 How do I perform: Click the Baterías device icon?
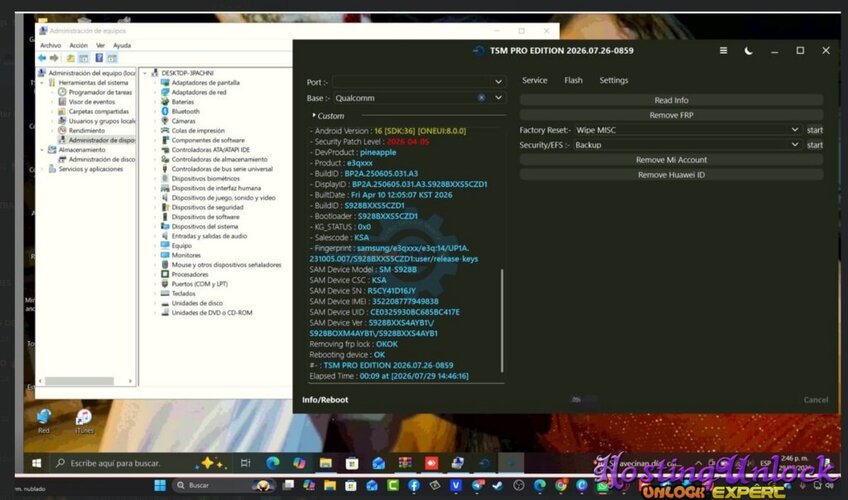point(165,102)
